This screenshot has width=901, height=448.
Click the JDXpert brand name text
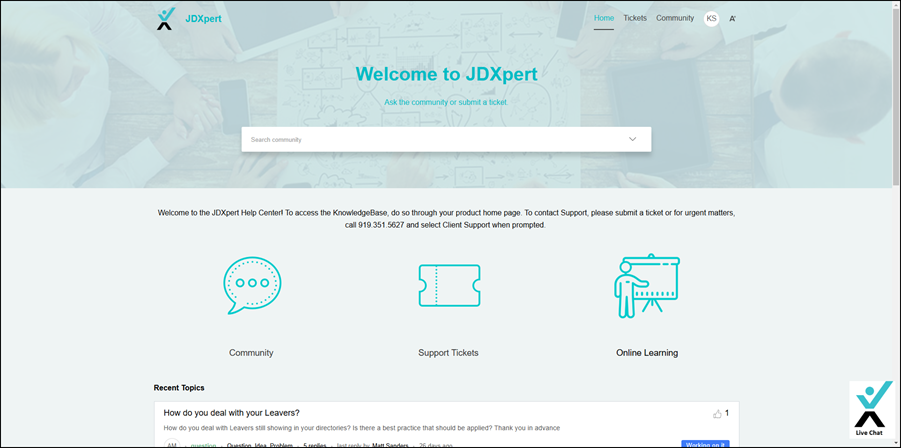(204, 18)
